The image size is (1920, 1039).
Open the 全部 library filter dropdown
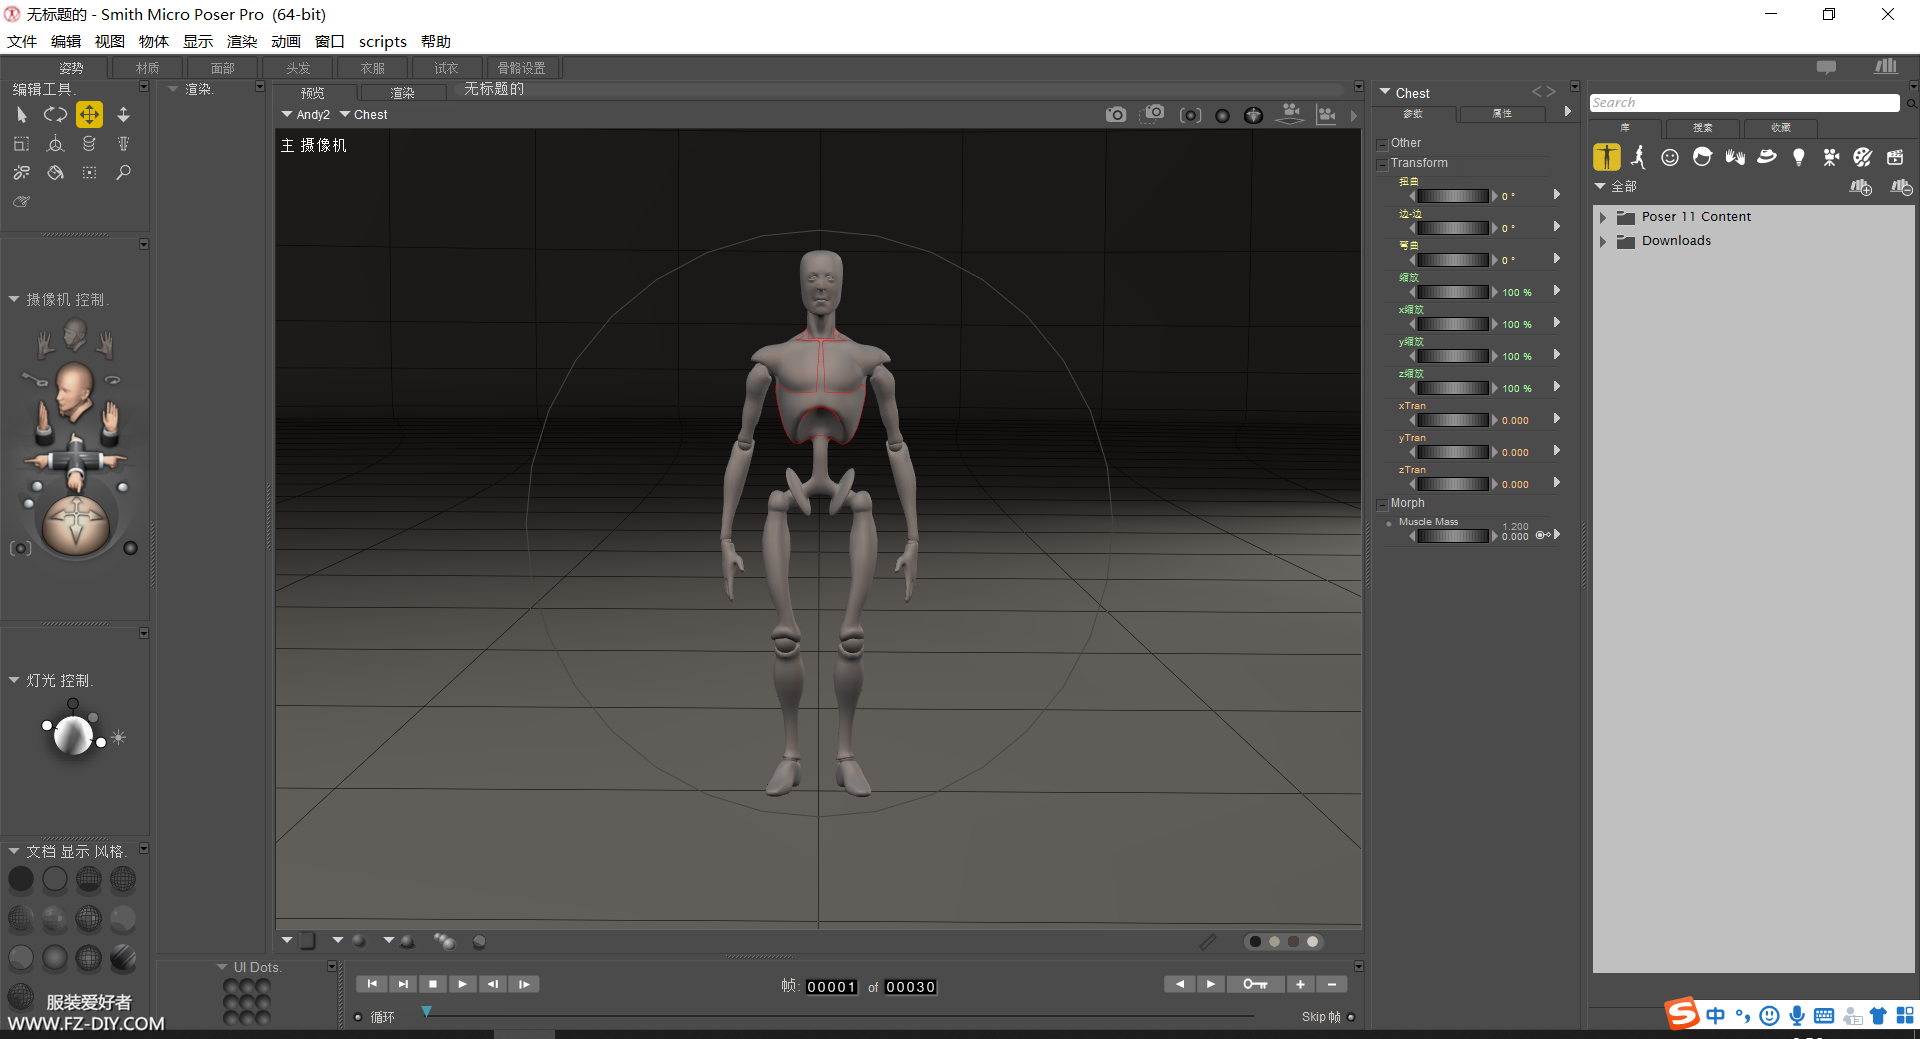point(1615,187)
